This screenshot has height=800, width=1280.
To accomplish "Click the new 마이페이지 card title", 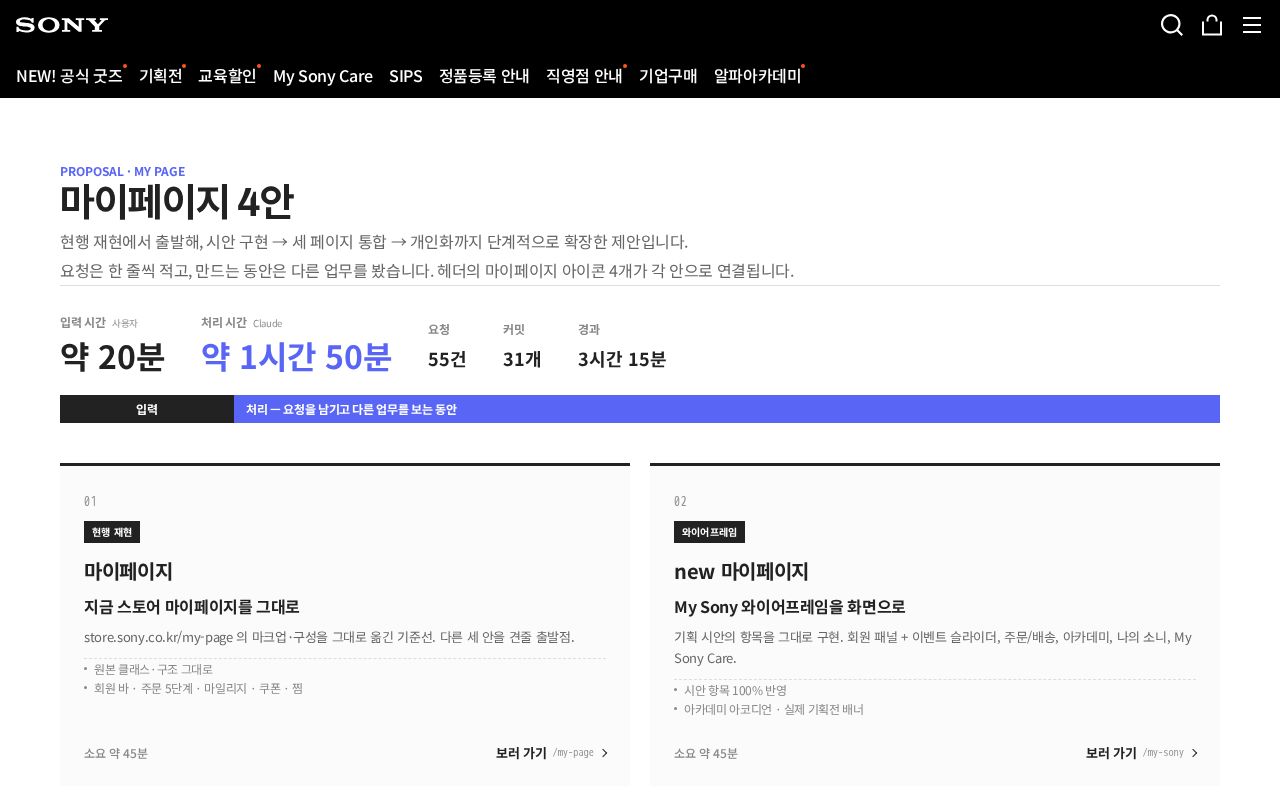I will pos(741,571).
